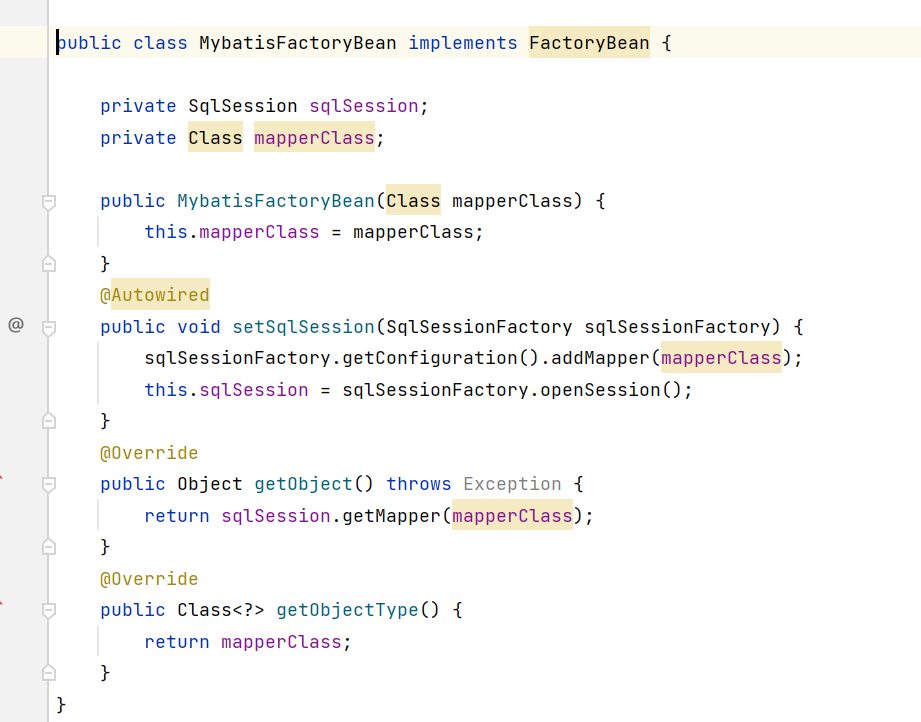Fold the getObjectType method in gutter
The image size is (921, 722).
tap(48, 610)
